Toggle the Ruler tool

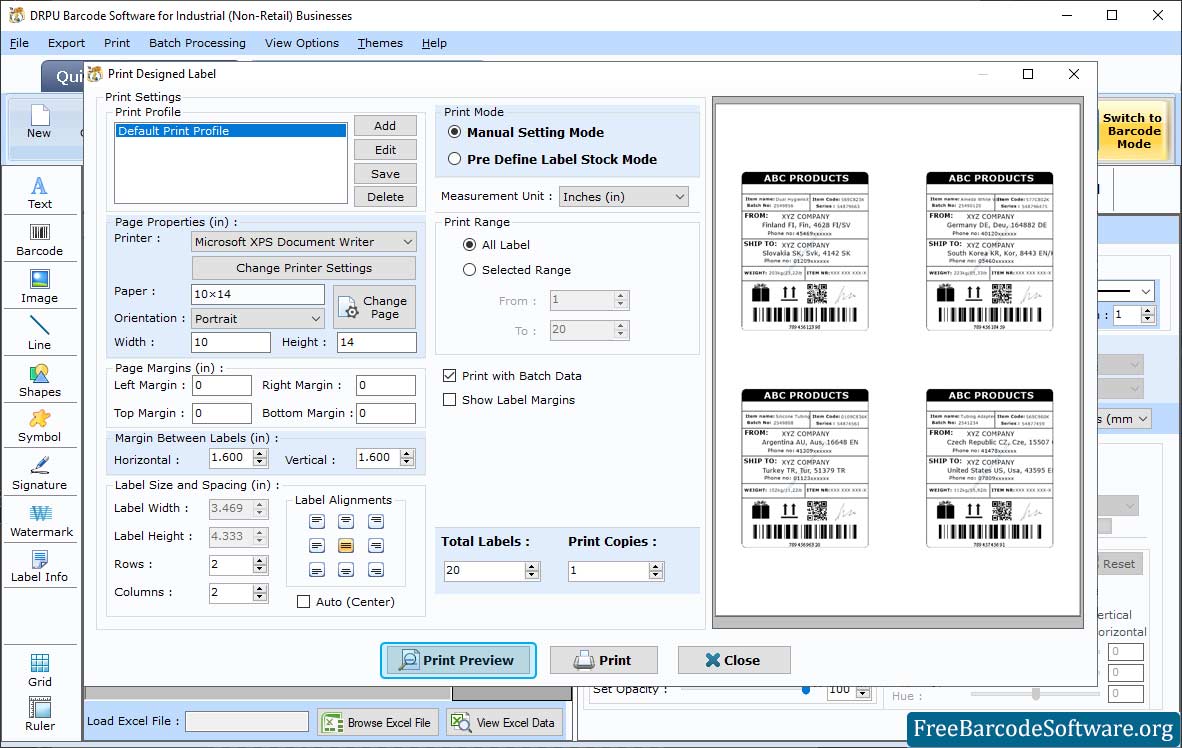point(39,714)
